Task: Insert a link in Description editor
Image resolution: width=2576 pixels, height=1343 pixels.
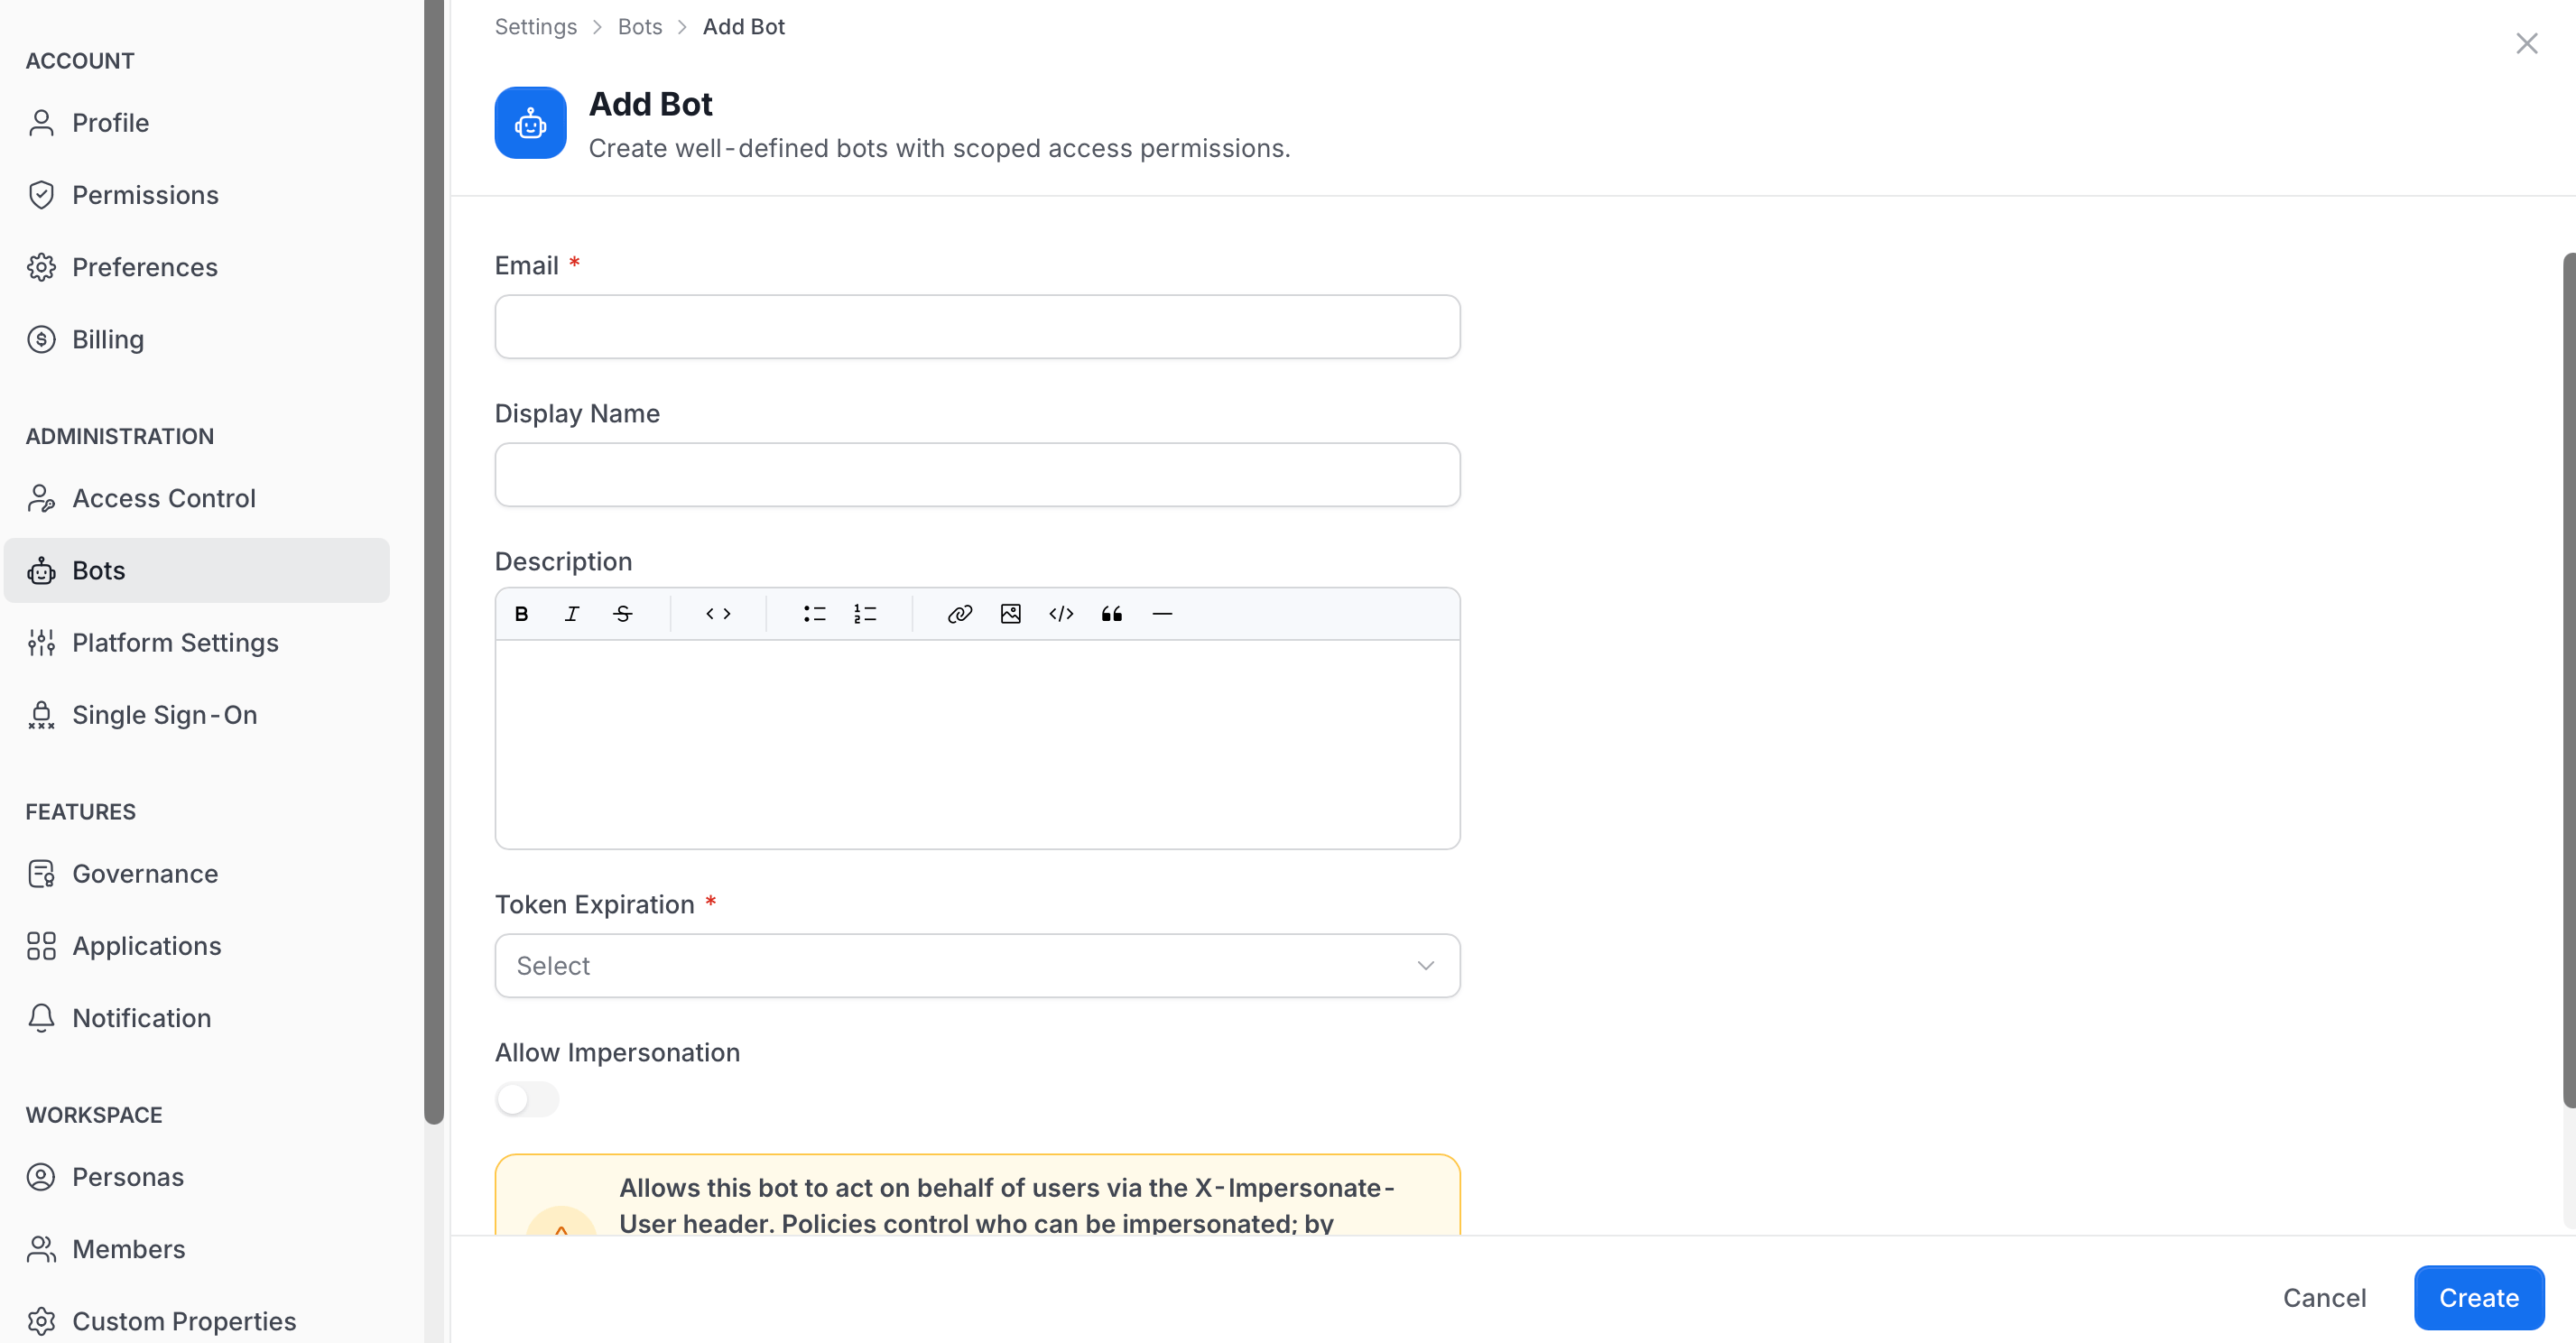Action: [x=960, y=614]
